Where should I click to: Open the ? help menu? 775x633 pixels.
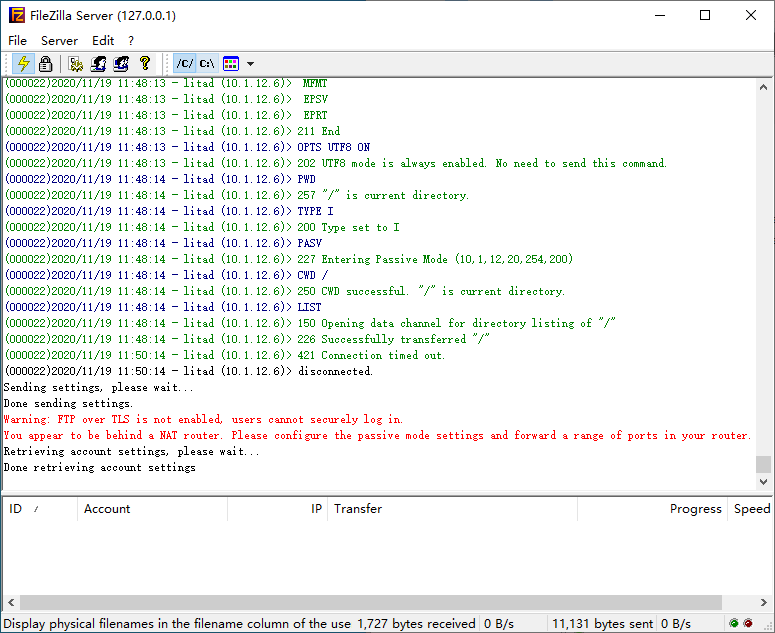click(x=130, y=41)
